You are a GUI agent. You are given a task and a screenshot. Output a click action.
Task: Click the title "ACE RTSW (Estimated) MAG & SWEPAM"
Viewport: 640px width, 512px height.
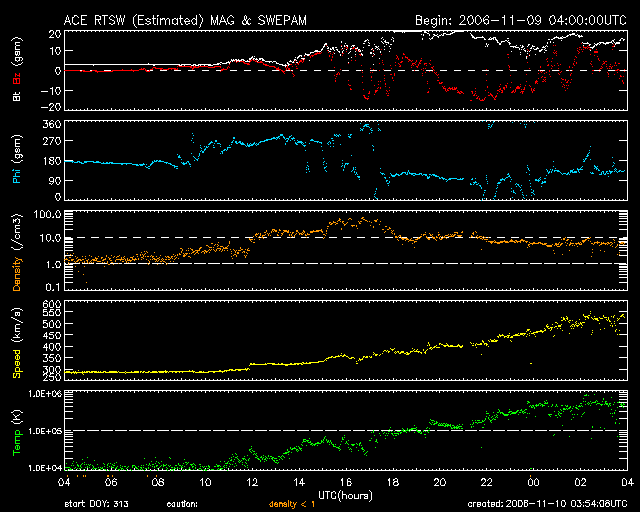pos(185,20)
